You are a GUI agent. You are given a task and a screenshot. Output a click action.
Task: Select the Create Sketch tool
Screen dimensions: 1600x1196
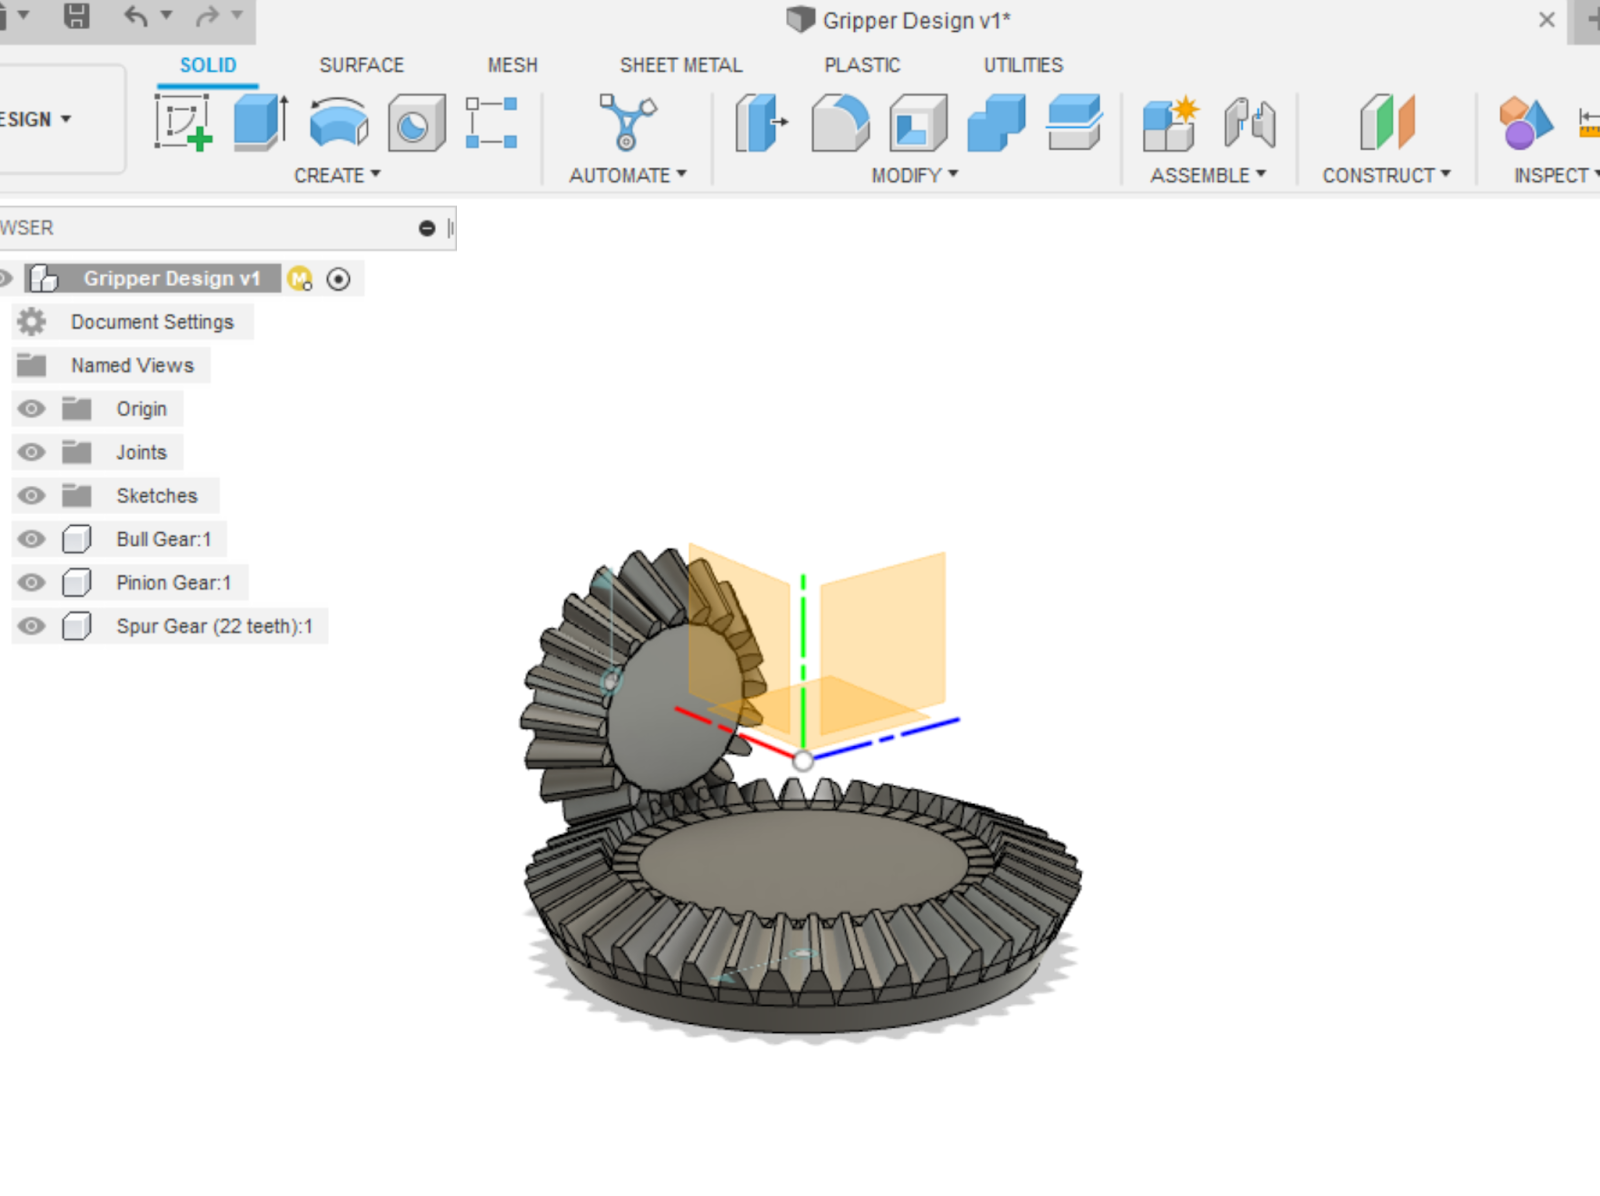coord(183,122)
